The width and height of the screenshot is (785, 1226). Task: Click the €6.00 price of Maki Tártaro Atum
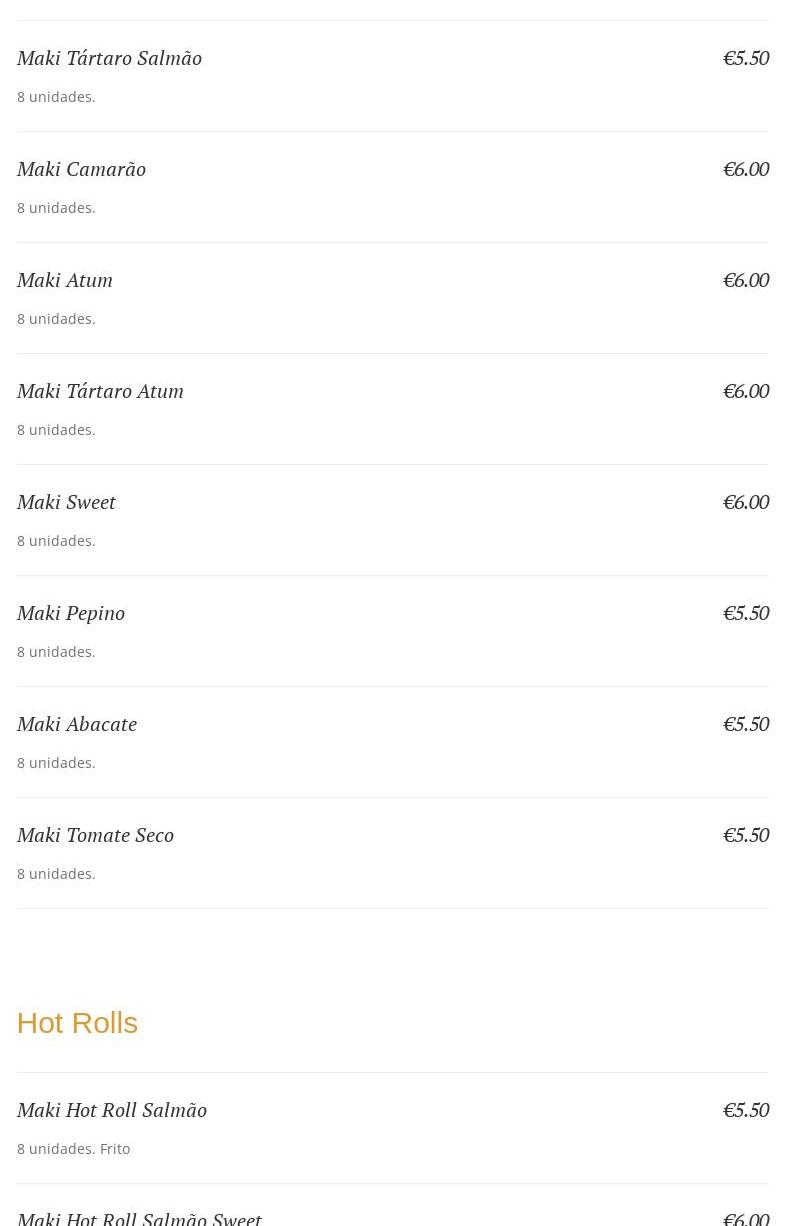[746, 391]
